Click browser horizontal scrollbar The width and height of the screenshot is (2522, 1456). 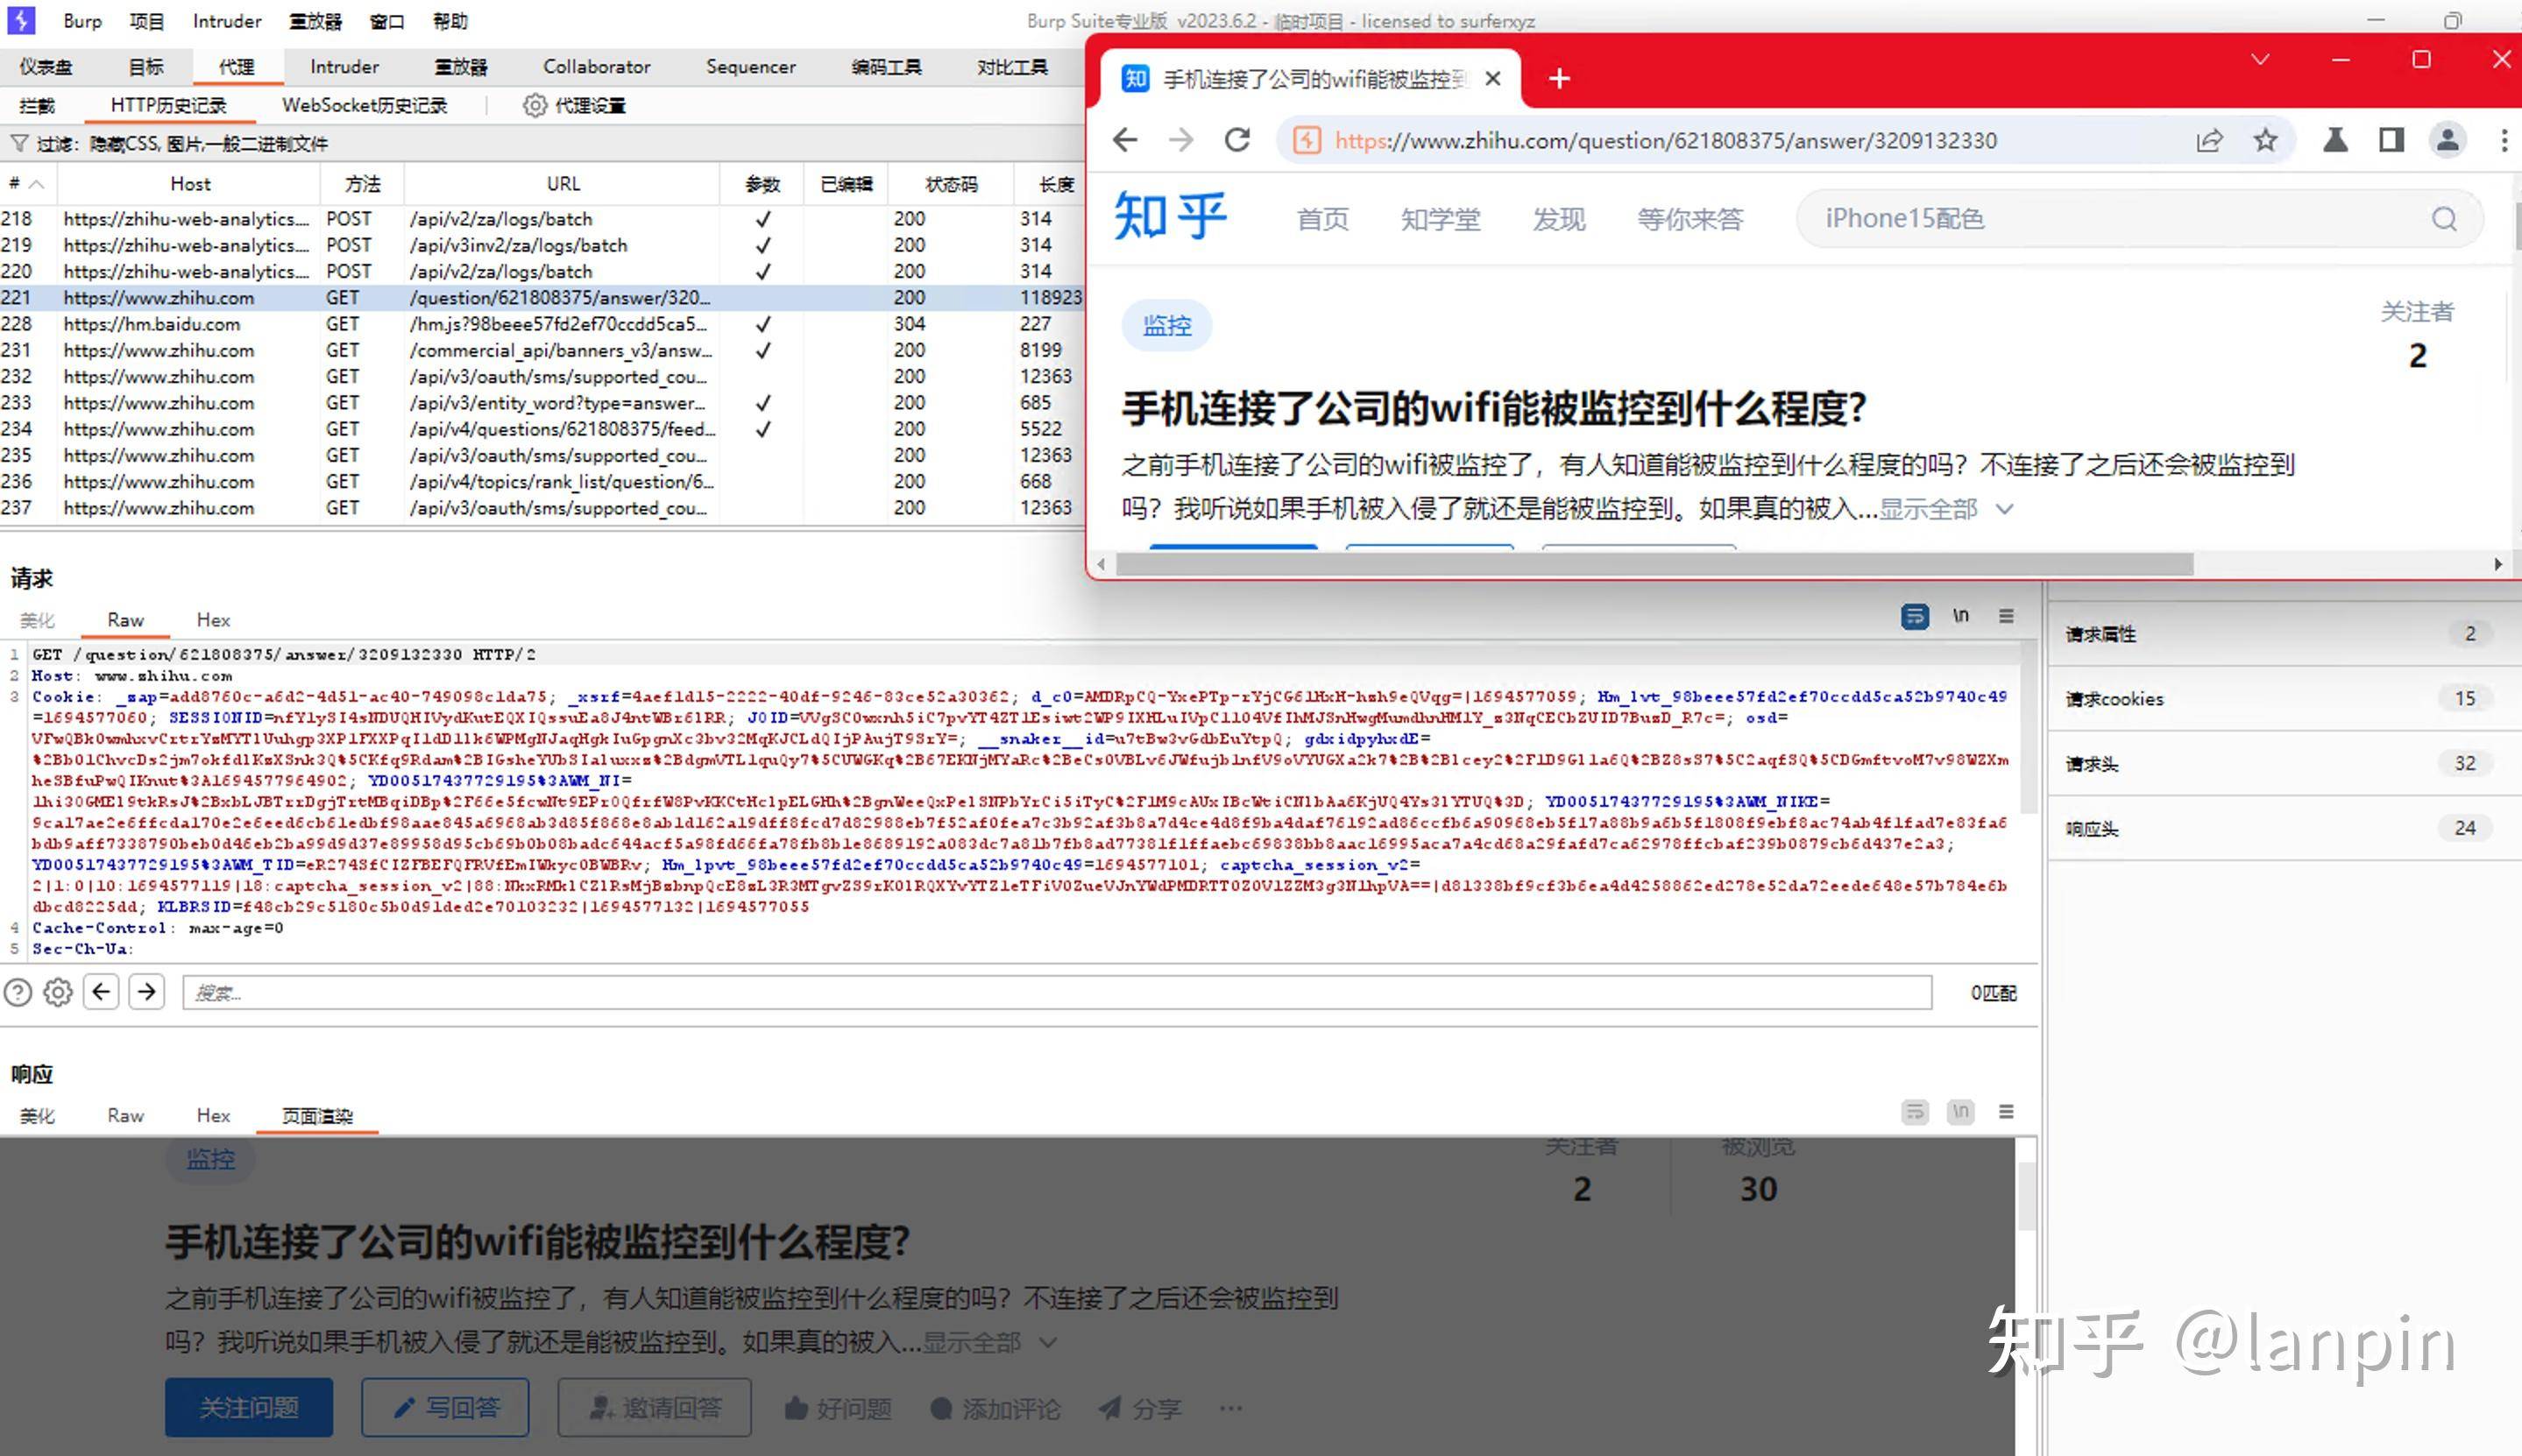click(1654, 564)
